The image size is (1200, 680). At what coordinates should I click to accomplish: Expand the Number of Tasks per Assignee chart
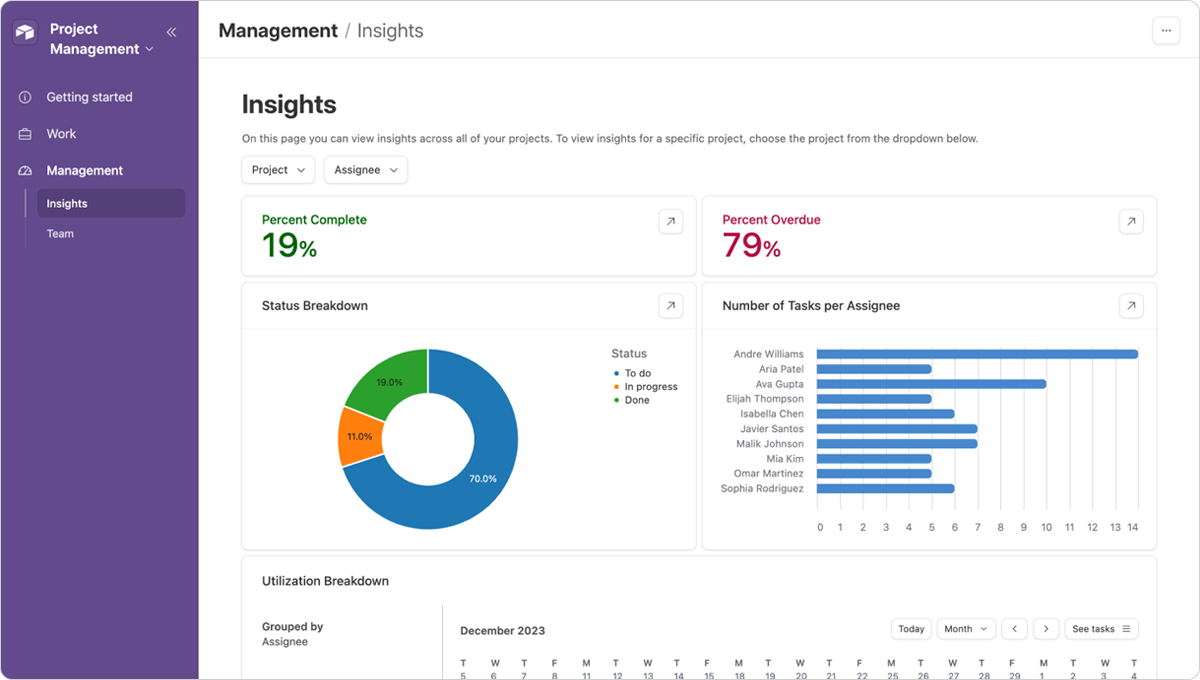tap(1130, 305)
